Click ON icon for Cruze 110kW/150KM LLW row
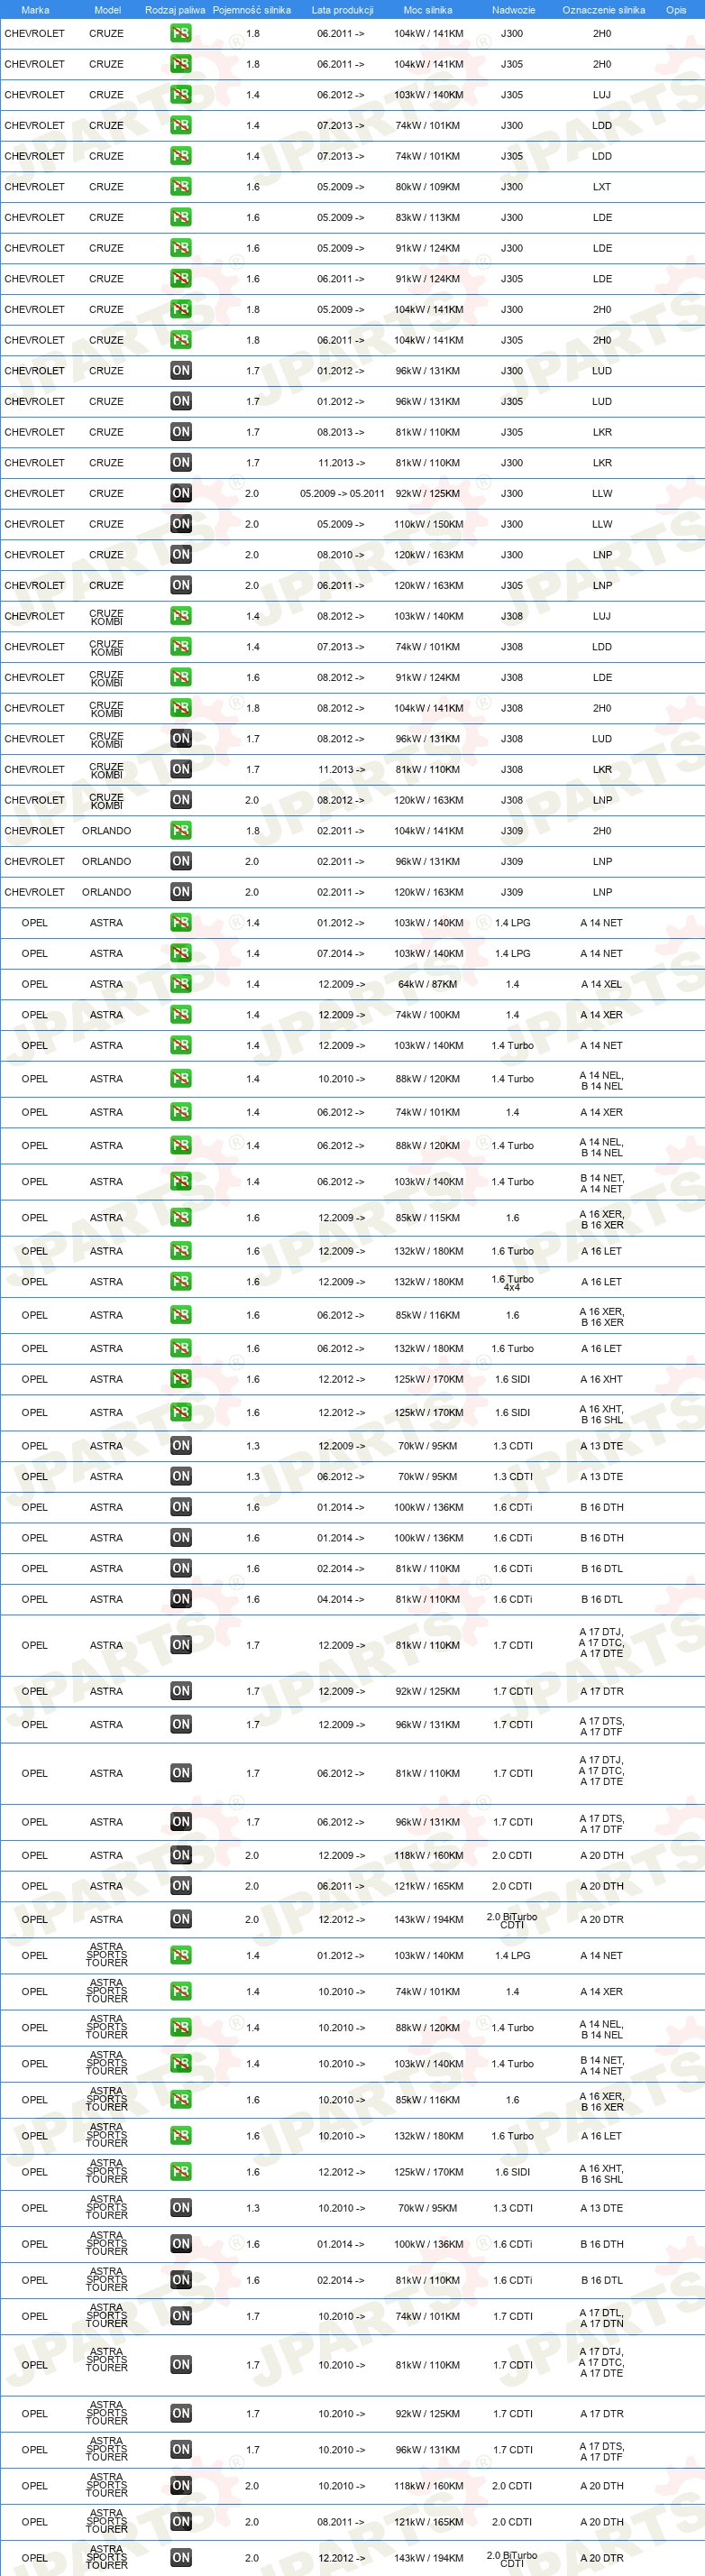This screenshot has height=2576, width=705. point(180,524)
